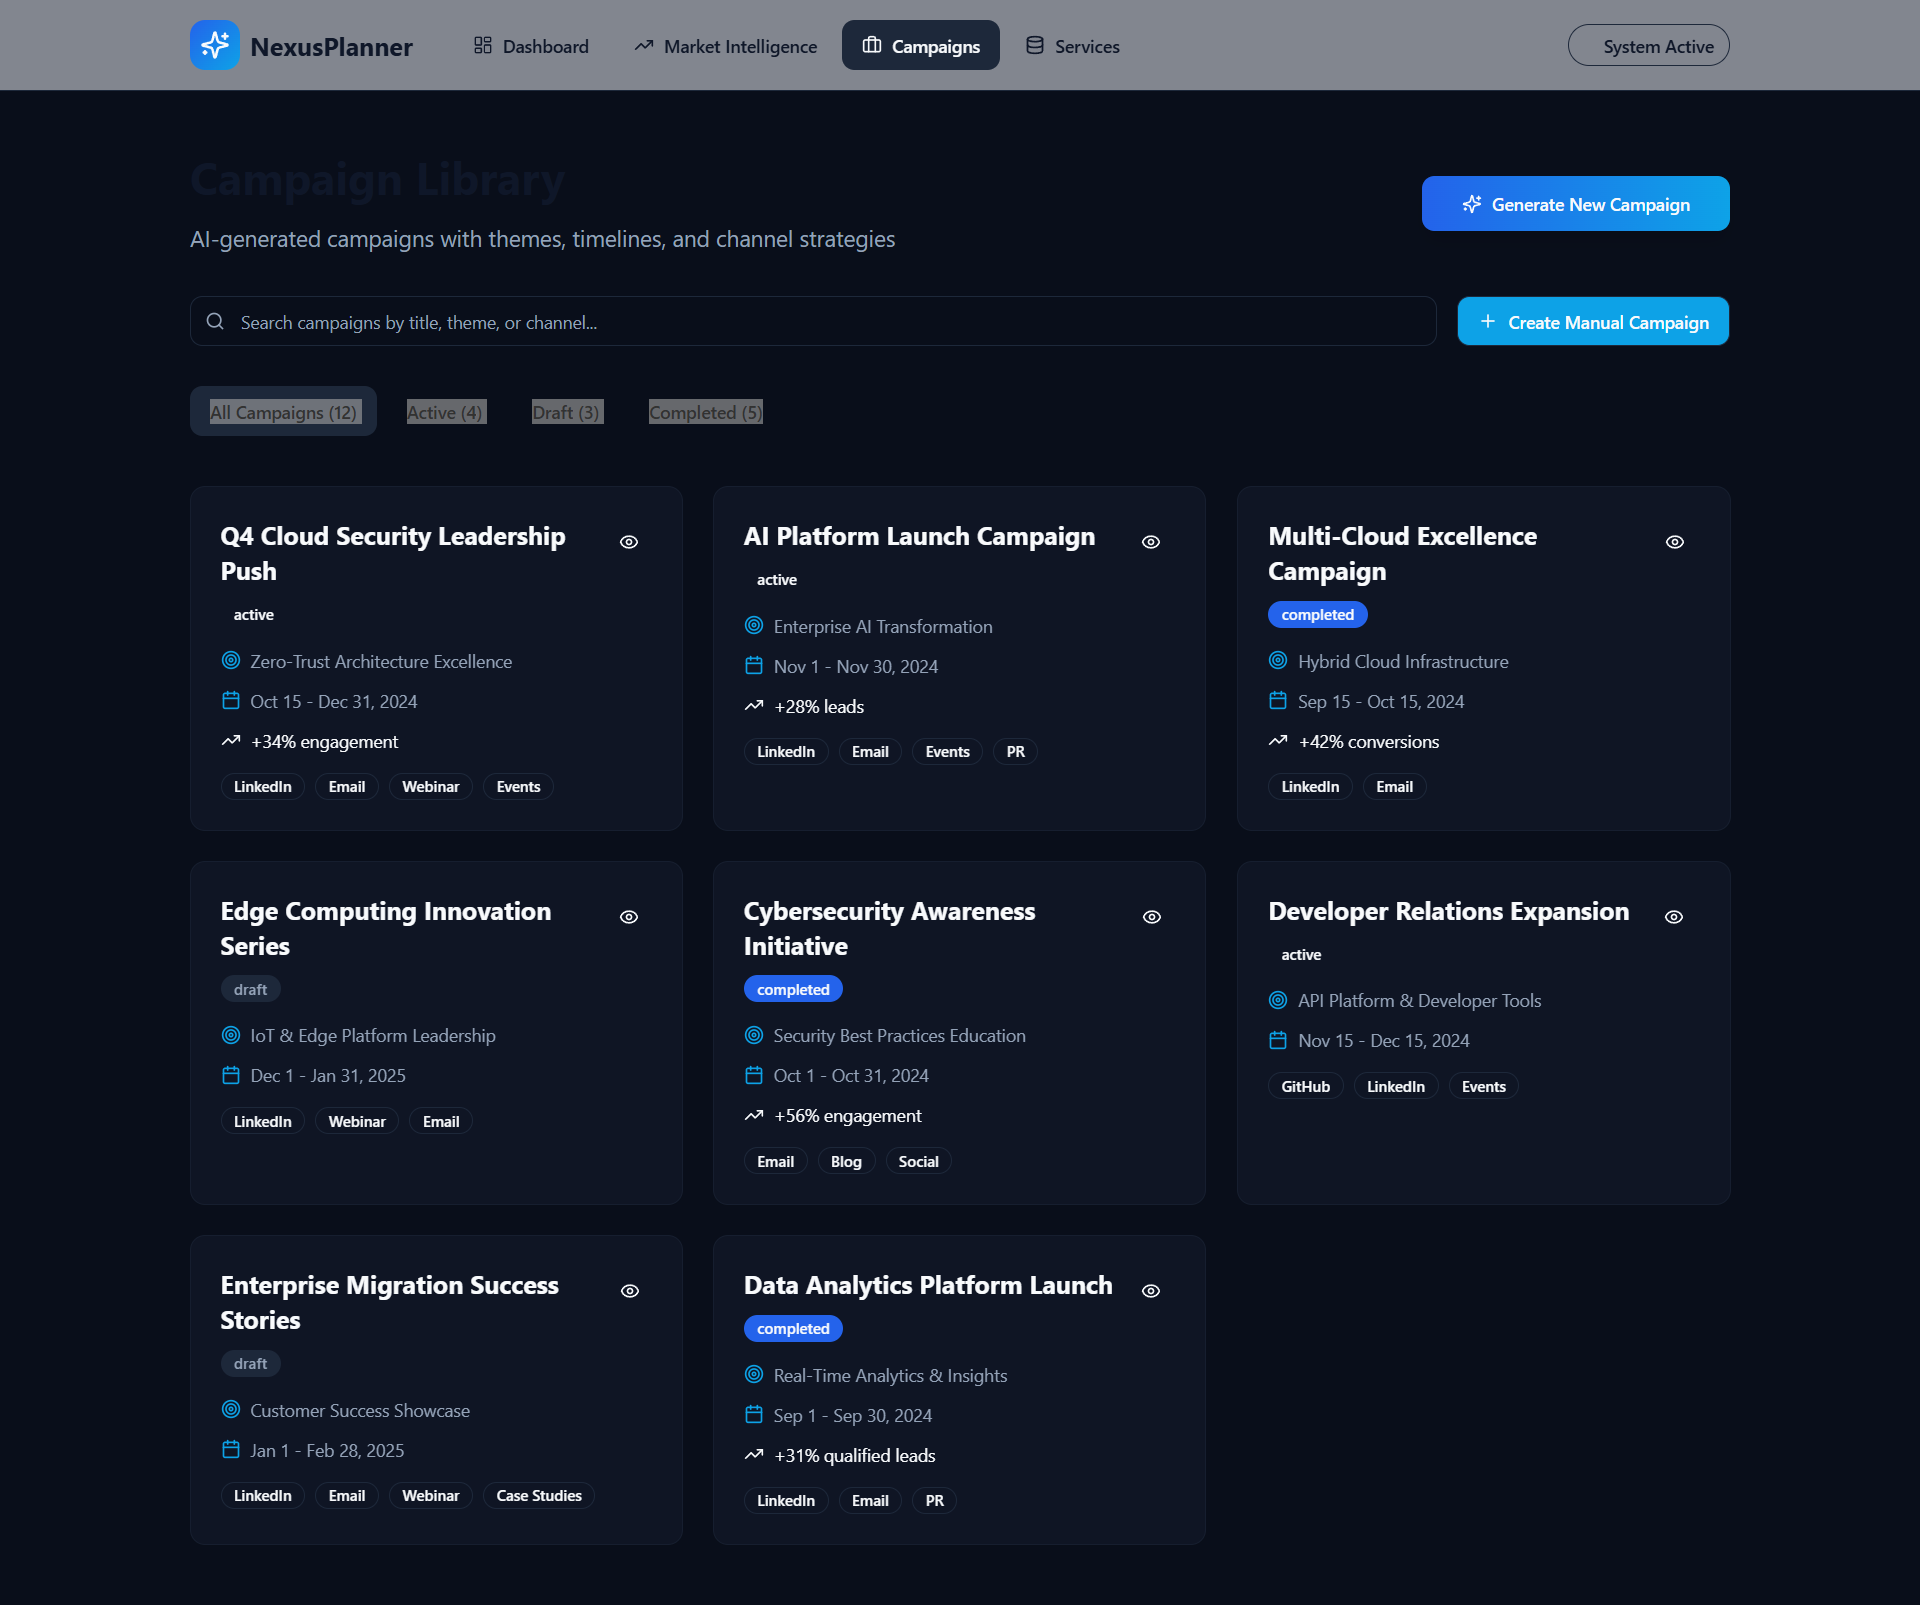View Q4 Cloud Security Leadership Push eye icon
Image resolution: width=1920 pixels, height=1605 pixels.
tap(629, 542)
